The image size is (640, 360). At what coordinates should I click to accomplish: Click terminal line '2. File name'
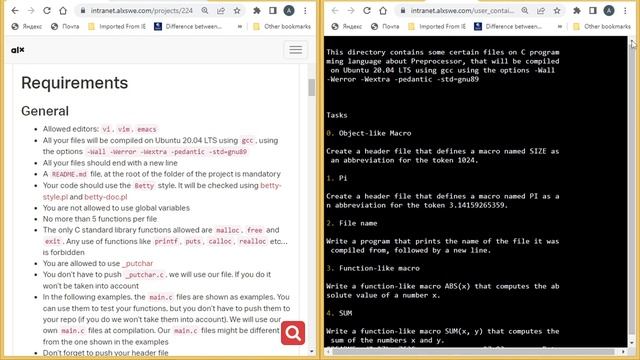click(352, 223)
